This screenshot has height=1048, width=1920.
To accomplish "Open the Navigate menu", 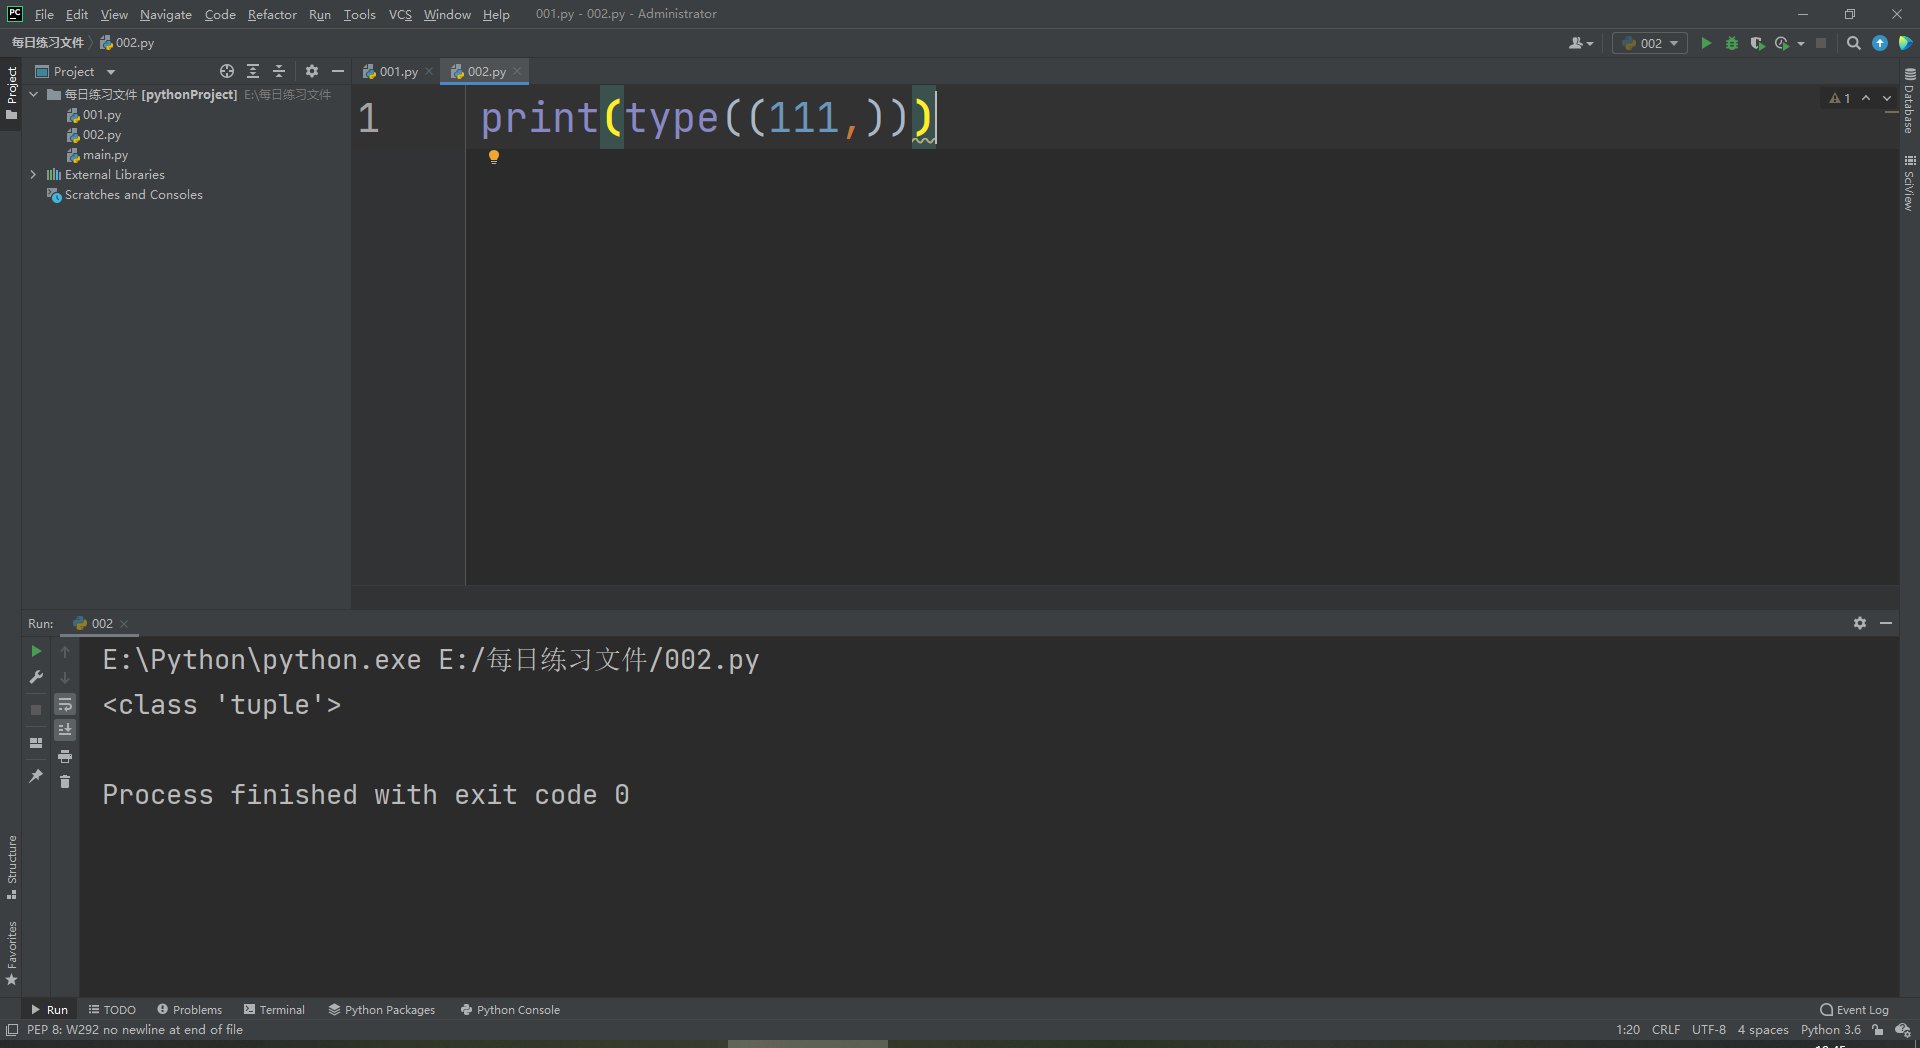I will [166, 14].
